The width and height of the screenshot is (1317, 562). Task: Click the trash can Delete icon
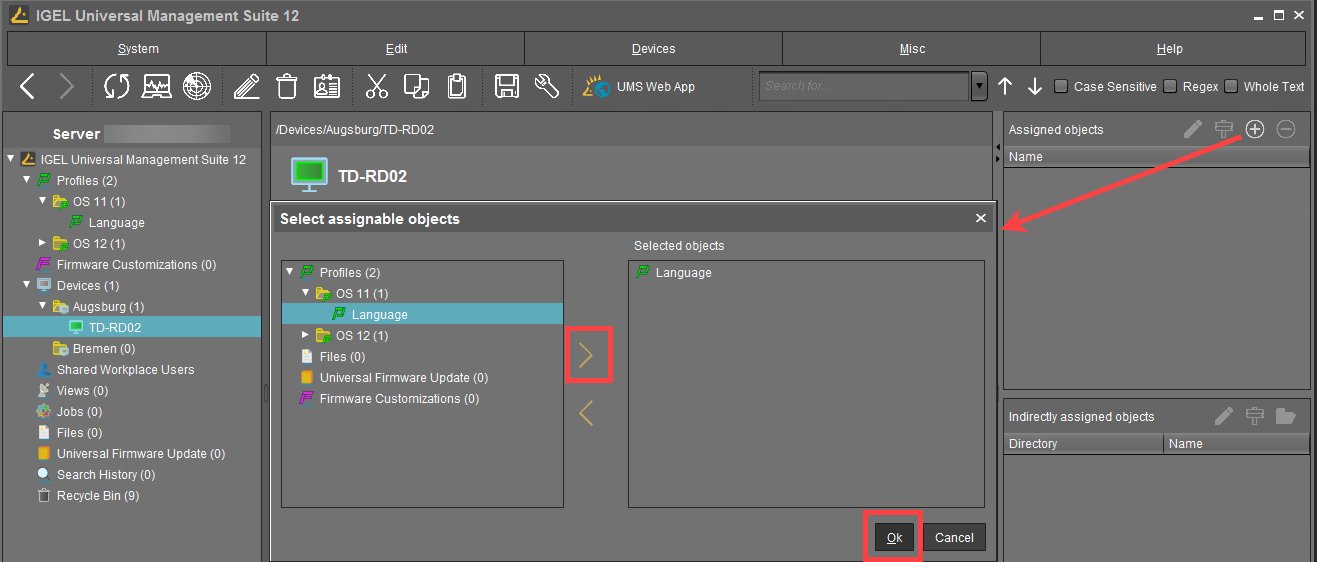287,87
